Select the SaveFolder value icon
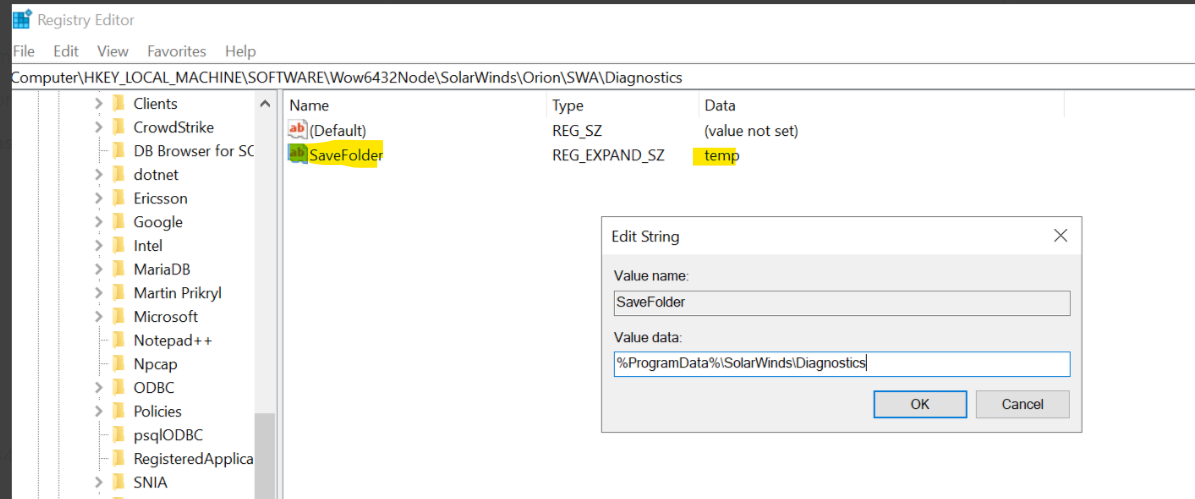The image size is (1195, 499). pyautogui.click(x=297, y=155)
